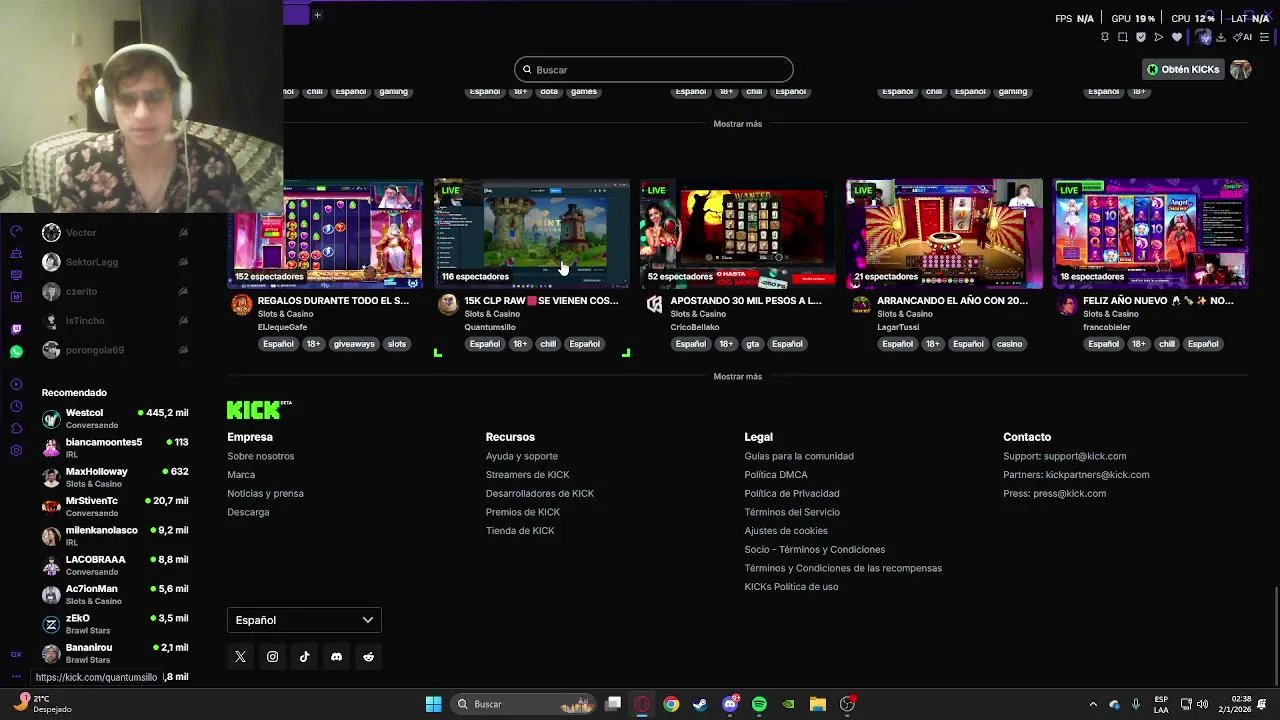Open the AI assistant toolbar icon
1280x720 pixels.
click(1243, 37)
